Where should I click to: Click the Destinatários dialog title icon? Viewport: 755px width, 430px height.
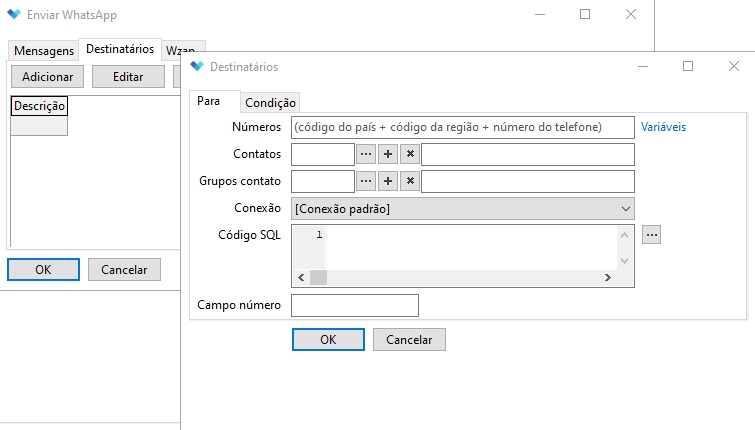coord(196,67)
